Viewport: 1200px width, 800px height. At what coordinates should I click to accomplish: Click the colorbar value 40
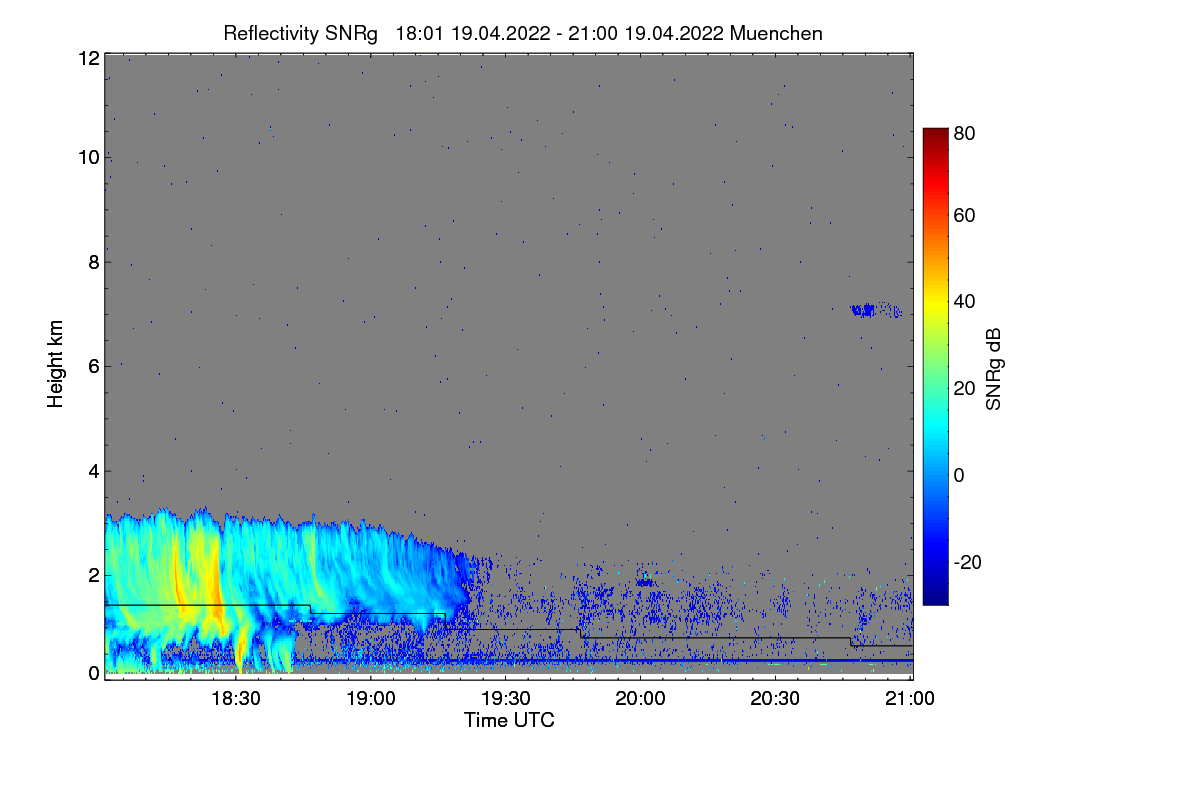pyautogui.click(x=965, y=302)
